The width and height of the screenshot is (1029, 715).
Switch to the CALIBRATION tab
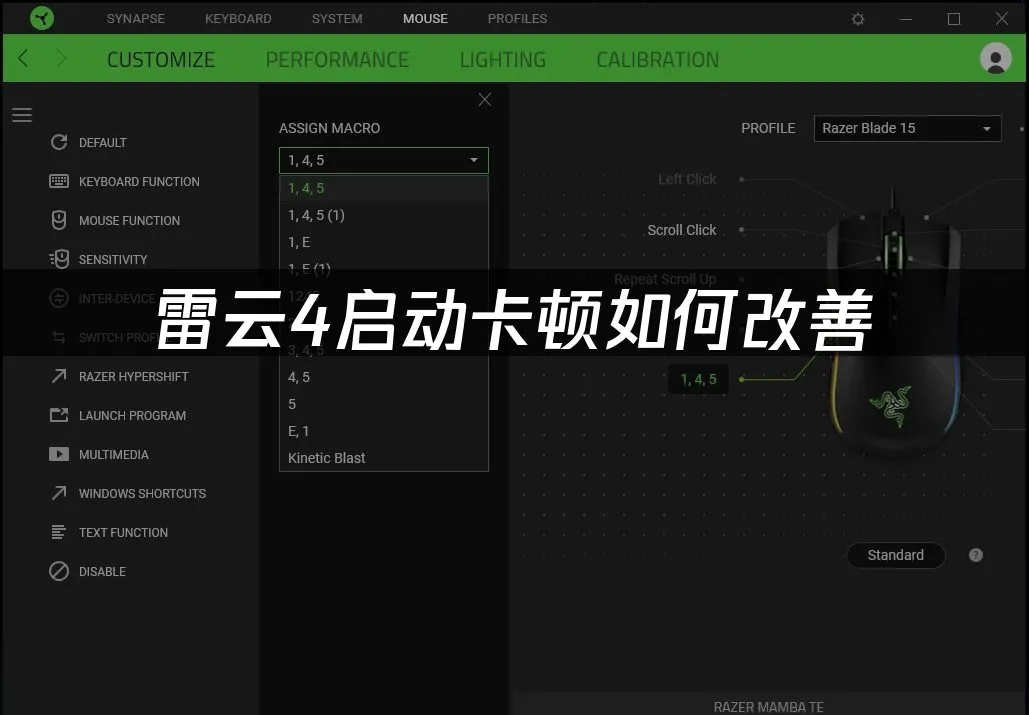[x=658, y=60]
